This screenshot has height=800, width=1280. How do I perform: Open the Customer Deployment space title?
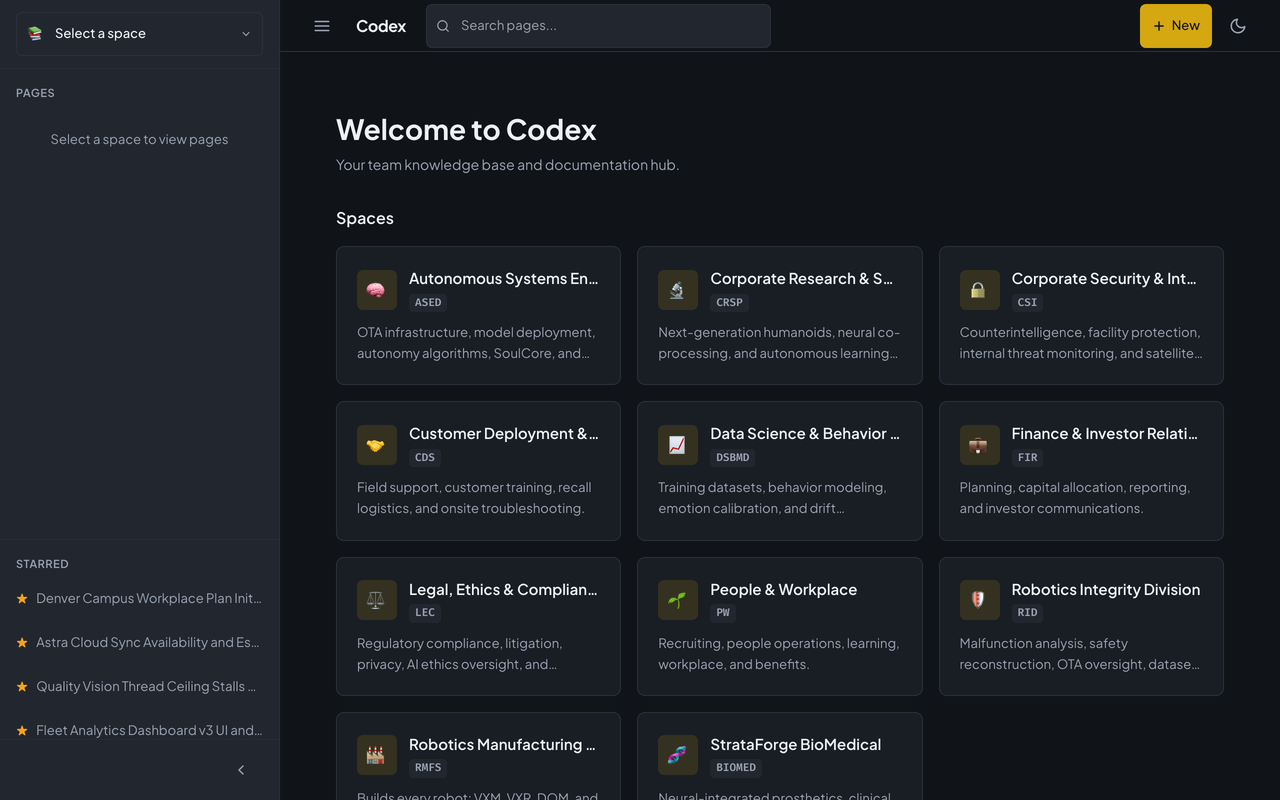click(504, 434)
